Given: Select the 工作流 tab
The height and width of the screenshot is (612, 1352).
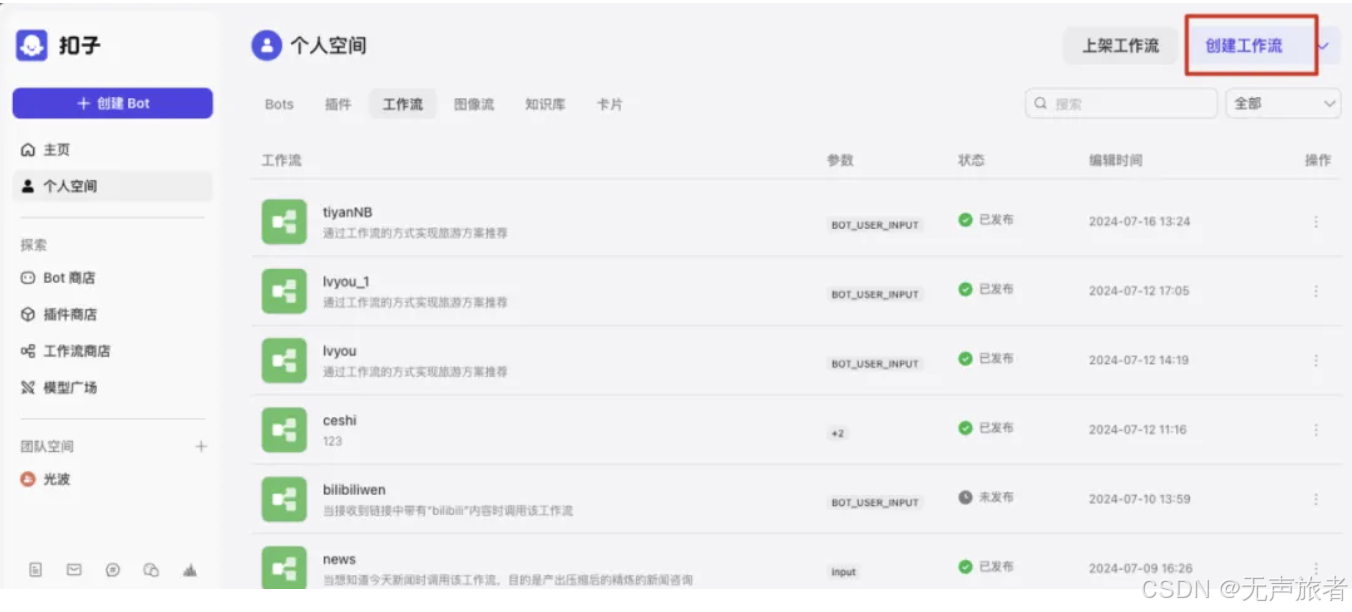Looking at the screenshot, I should (x=403, y=104).
